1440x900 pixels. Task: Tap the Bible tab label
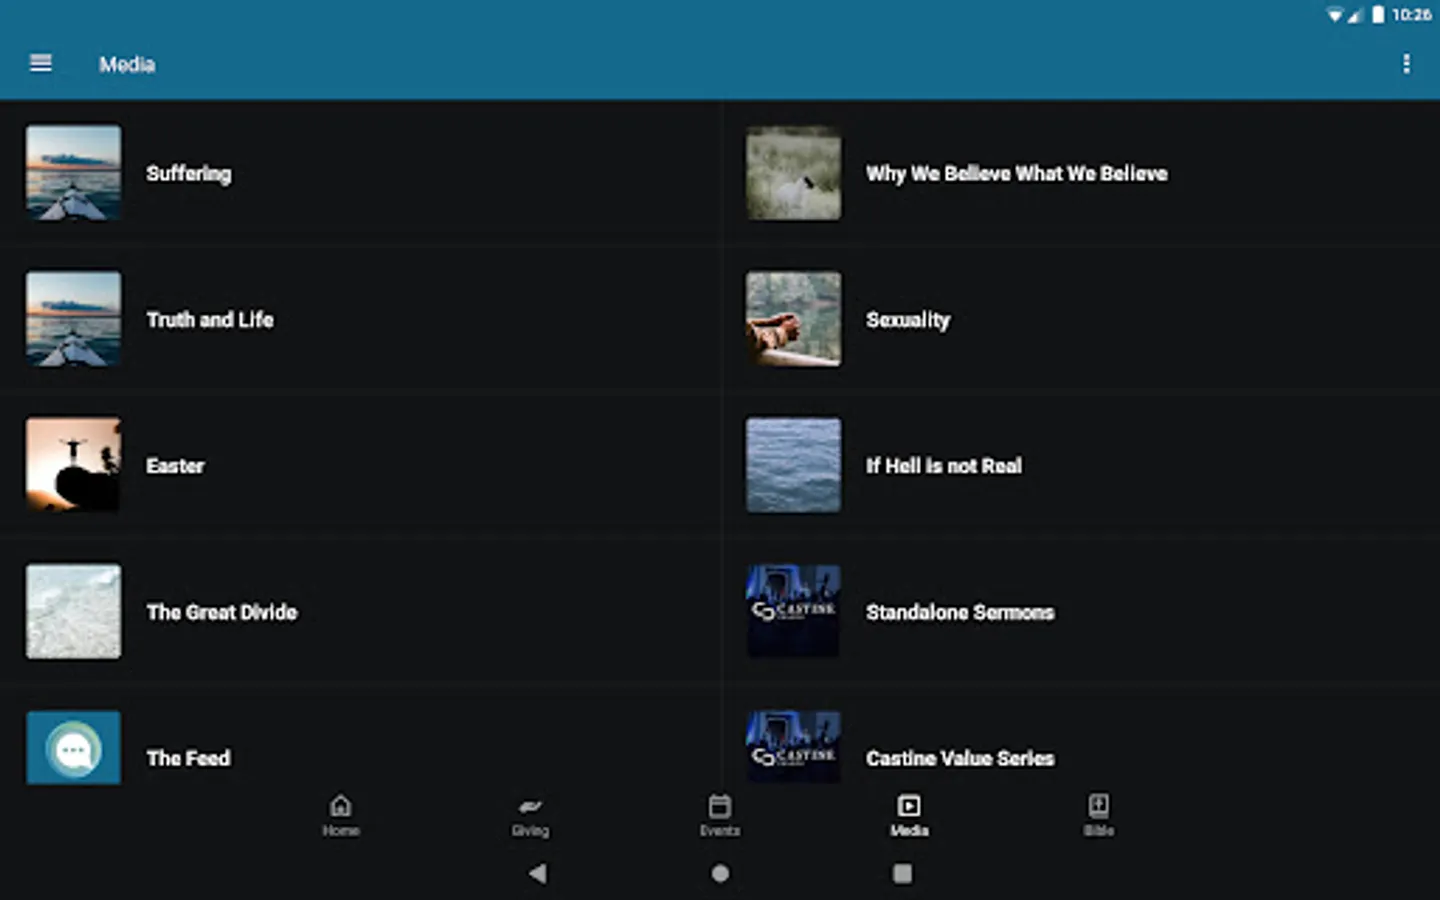(x=1098, y=831)
